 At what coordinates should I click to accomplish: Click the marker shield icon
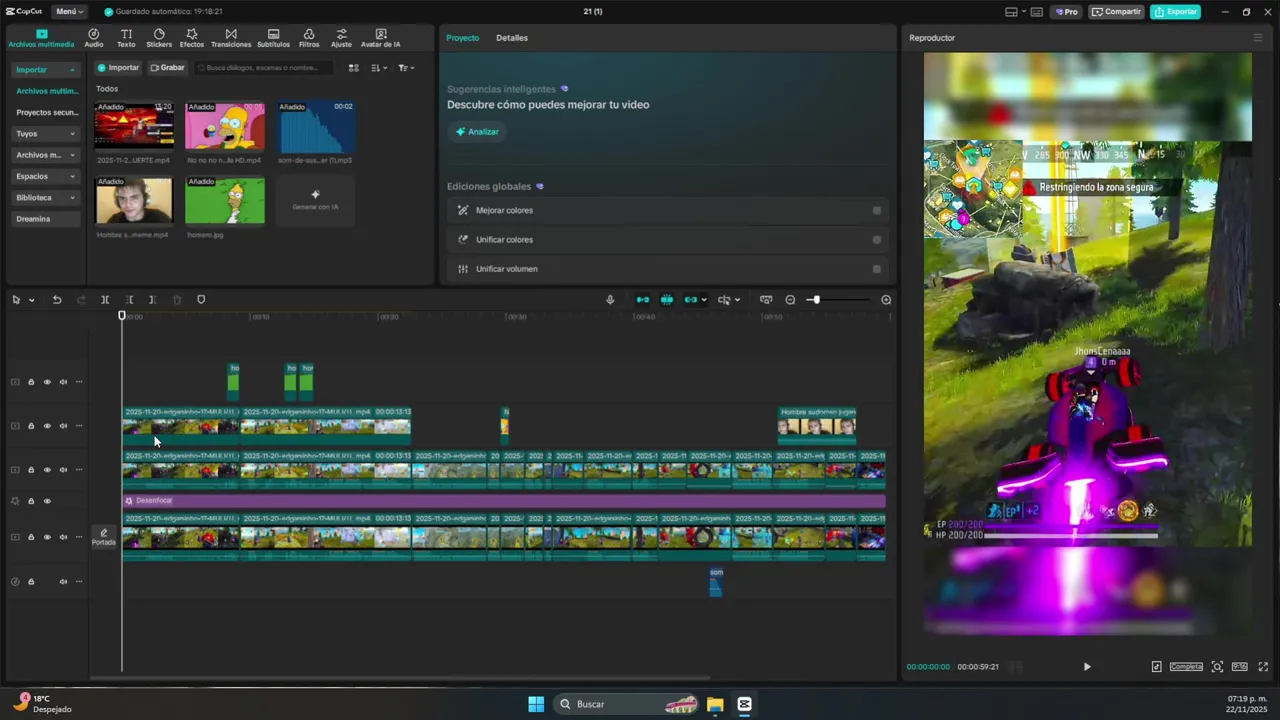click(201, 300)
